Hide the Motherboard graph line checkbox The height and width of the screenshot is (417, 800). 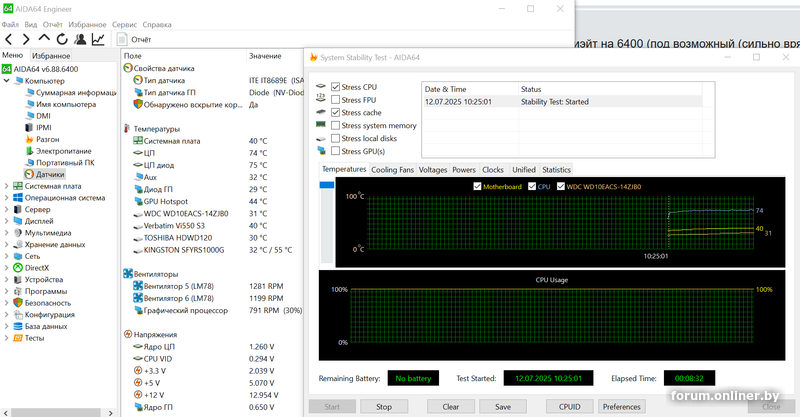477,186
